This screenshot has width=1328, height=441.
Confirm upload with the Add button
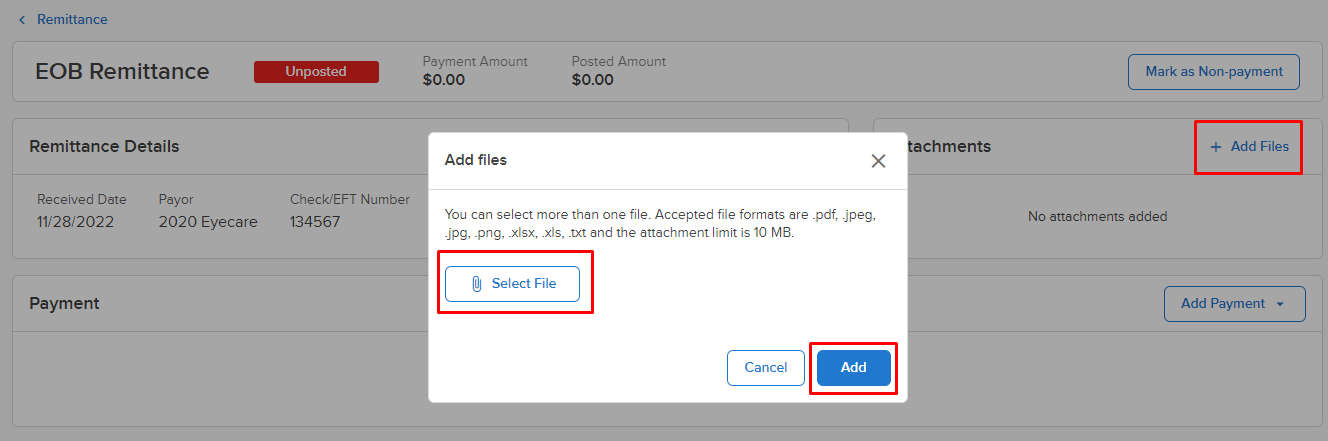click(854, 367)
